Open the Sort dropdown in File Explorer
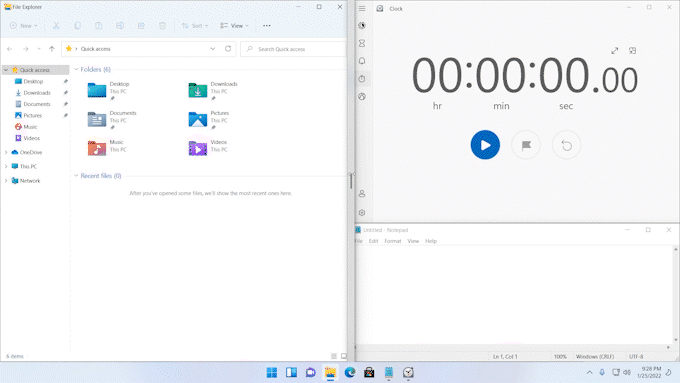Image resolution: width=680 pixels, height=383 pixels. pos(195,26)
